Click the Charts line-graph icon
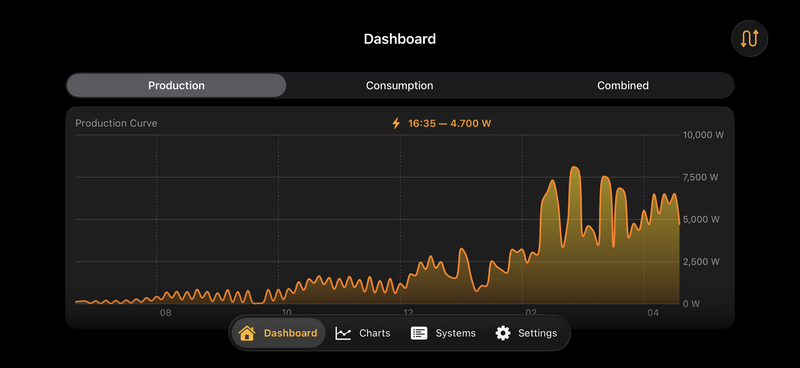Viewport: 800px width, 368px height. click(x=343, y=333)
